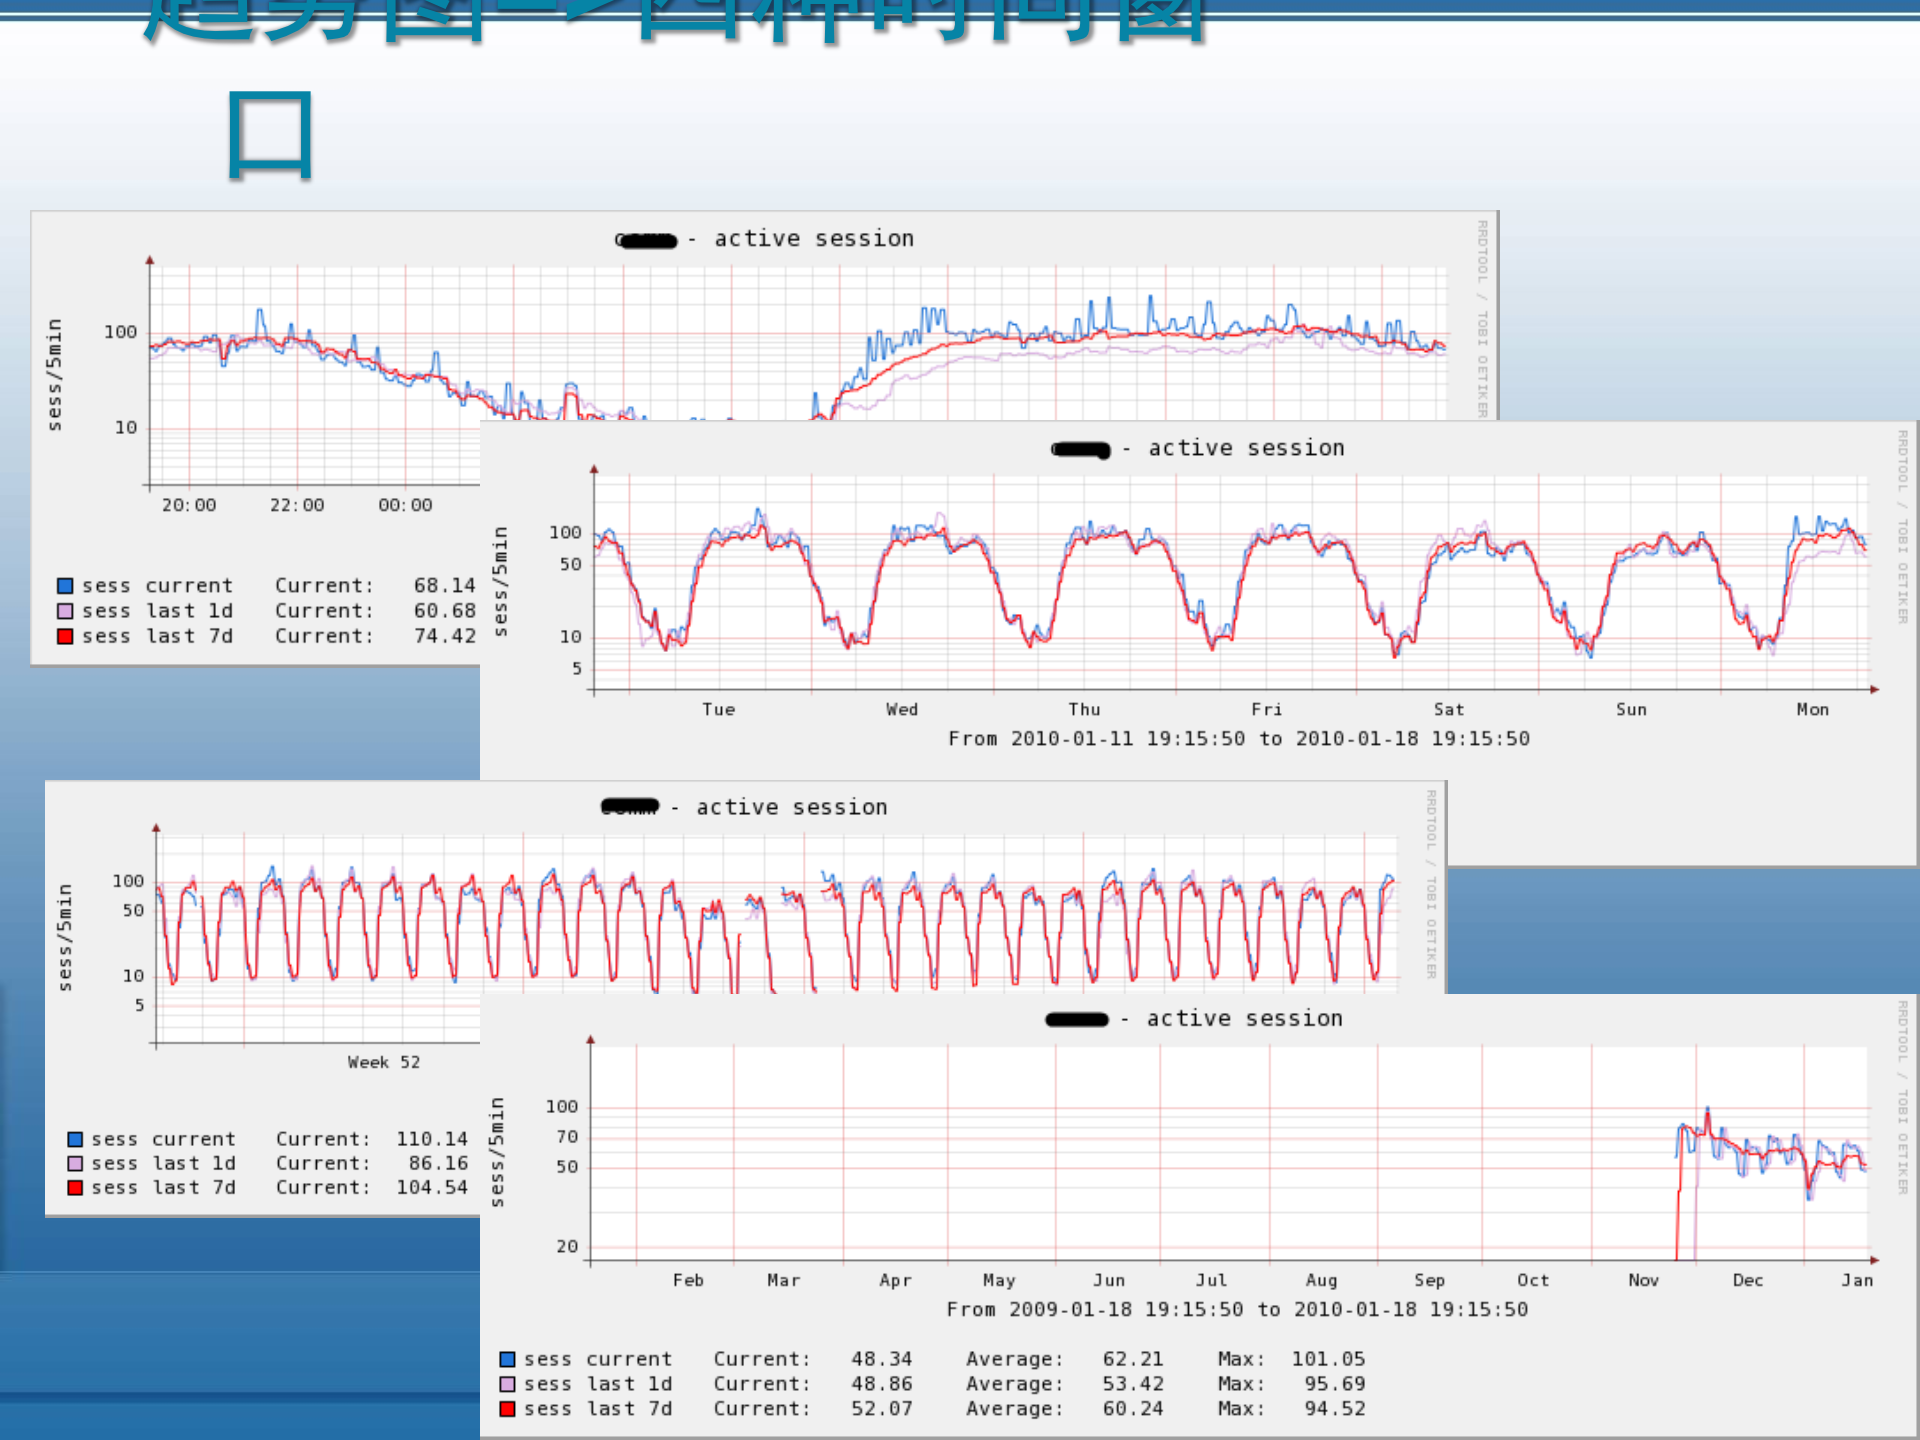Viewport: 1920px width, 1440px height.
Task: Click blue 'sess current' swatch in top-left legend
Action: [x=65, y=586]
